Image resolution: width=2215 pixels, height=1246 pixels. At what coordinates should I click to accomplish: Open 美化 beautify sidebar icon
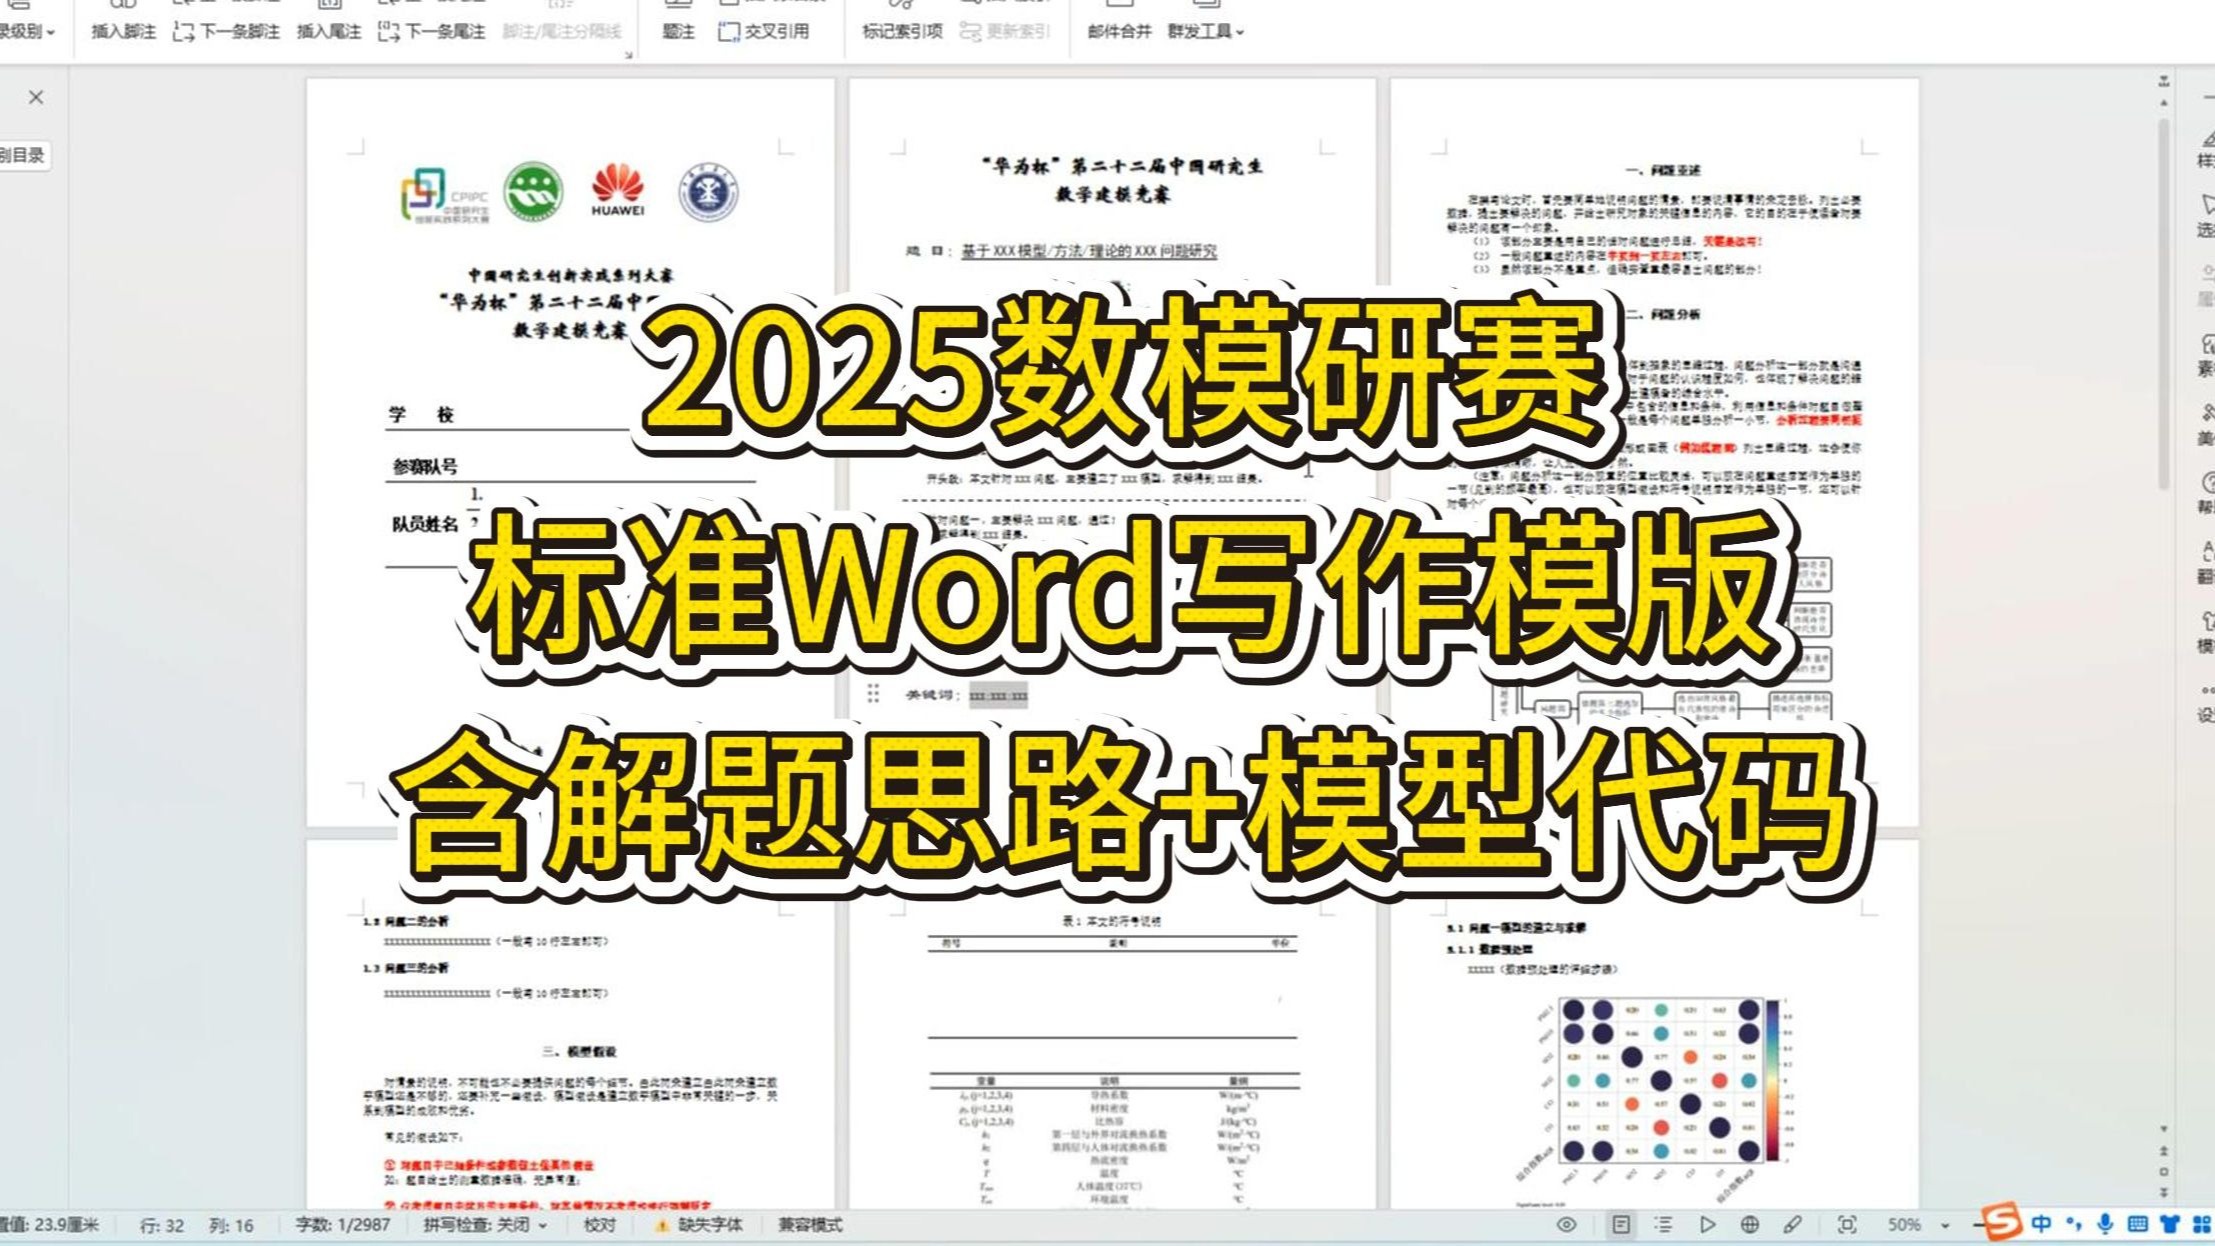pos(2206,425)
